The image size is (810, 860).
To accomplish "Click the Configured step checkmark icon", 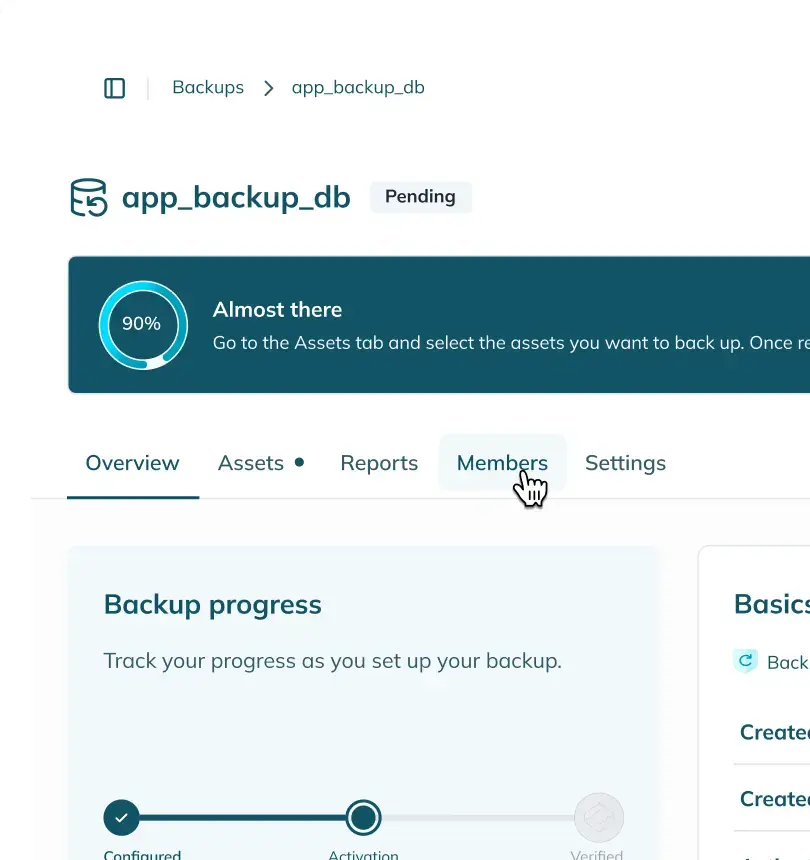I will [x=121, y=817].
